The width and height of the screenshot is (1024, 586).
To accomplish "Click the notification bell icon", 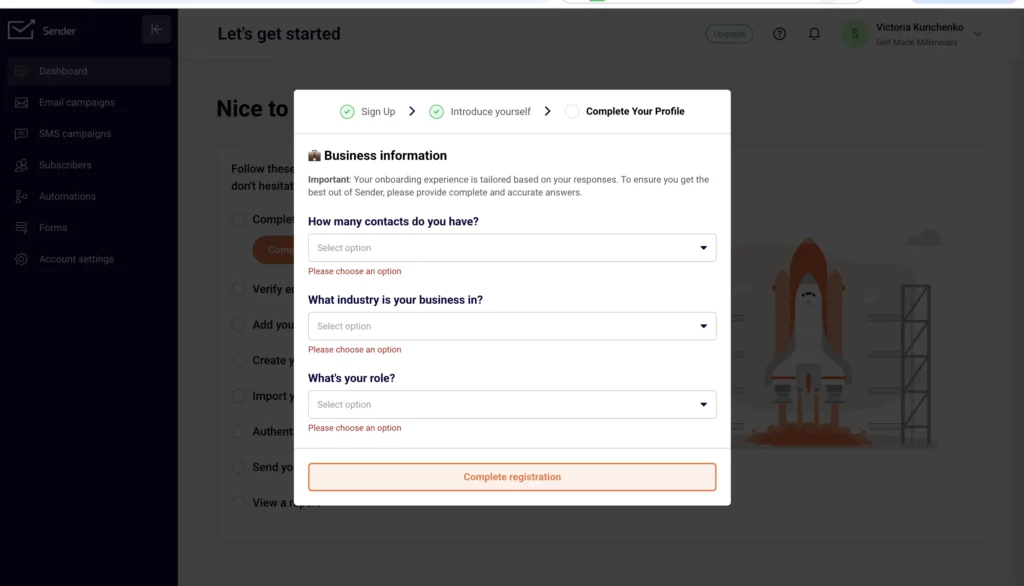I will coord(814,33).
